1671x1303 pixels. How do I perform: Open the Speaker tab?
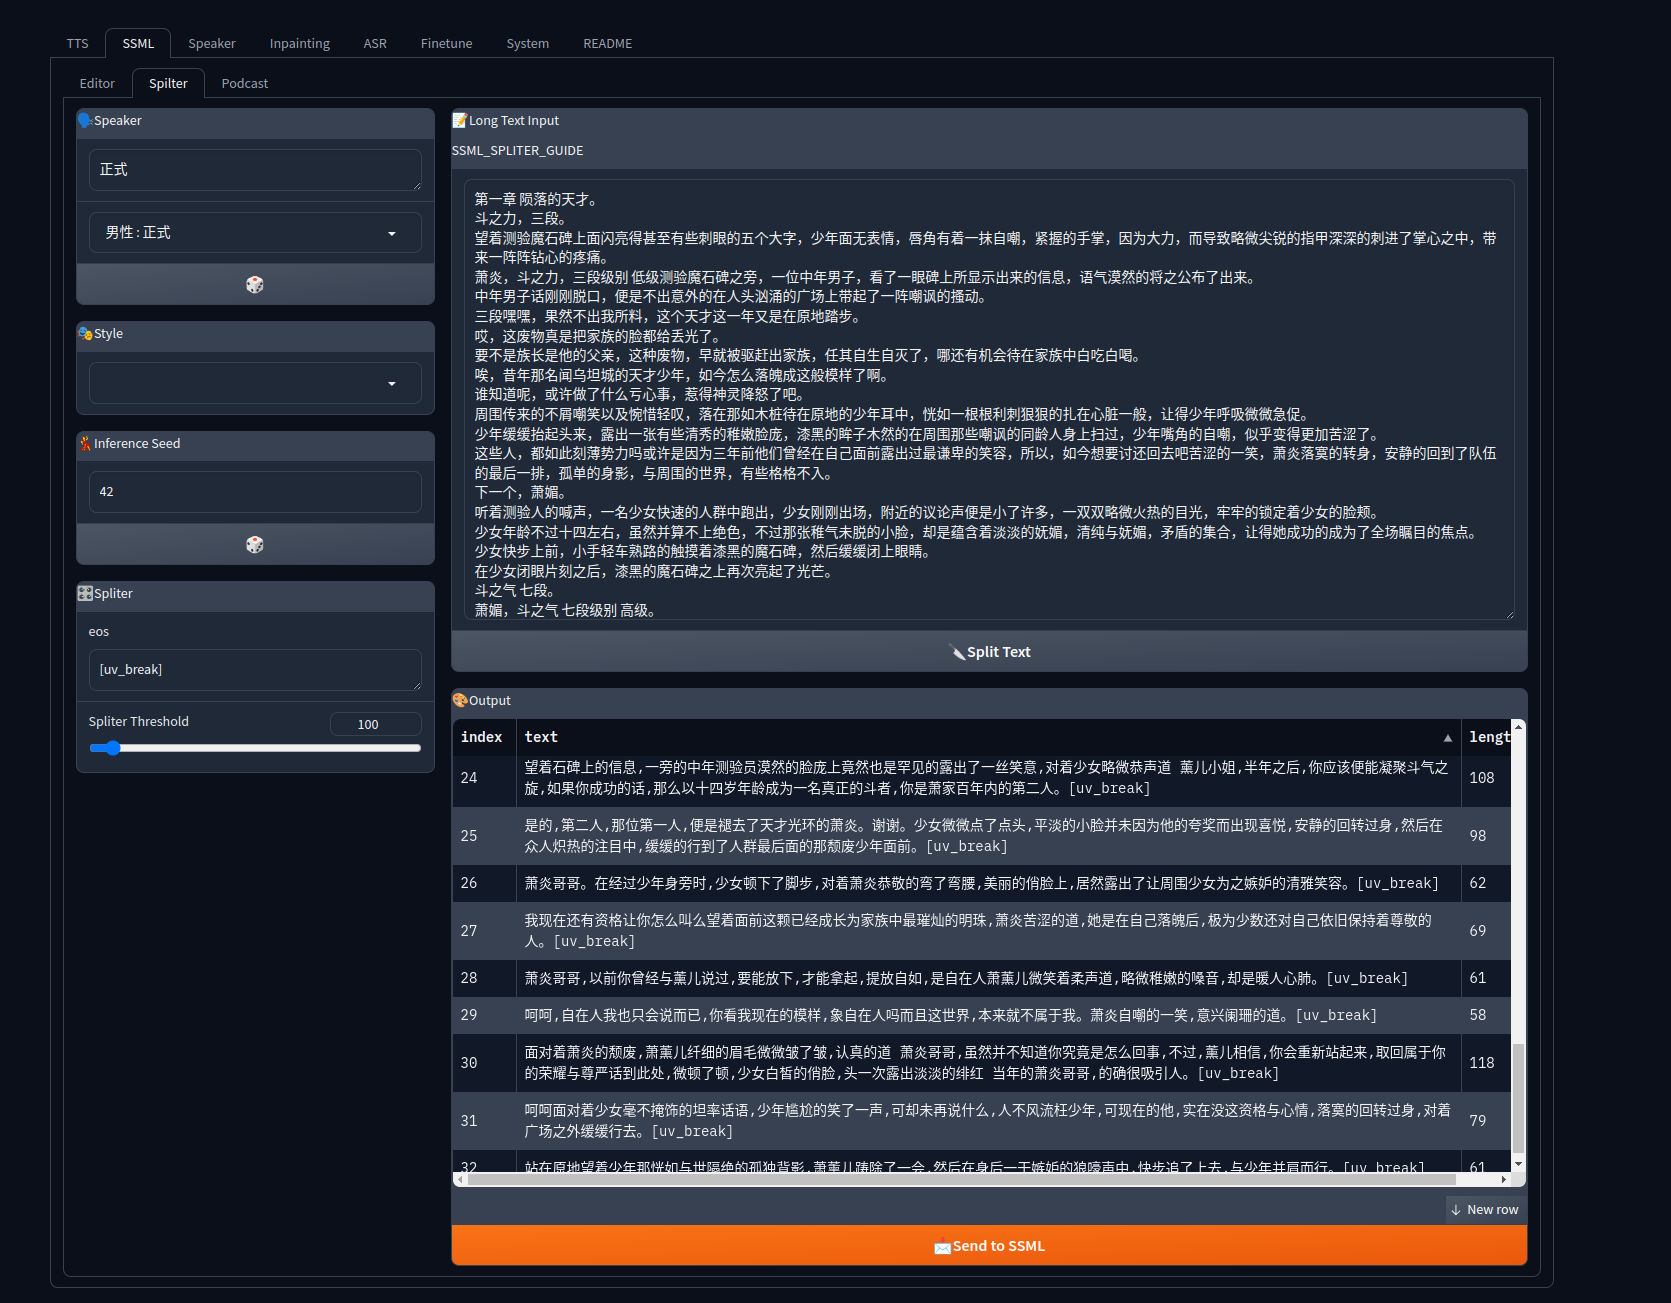click(212, 43)
